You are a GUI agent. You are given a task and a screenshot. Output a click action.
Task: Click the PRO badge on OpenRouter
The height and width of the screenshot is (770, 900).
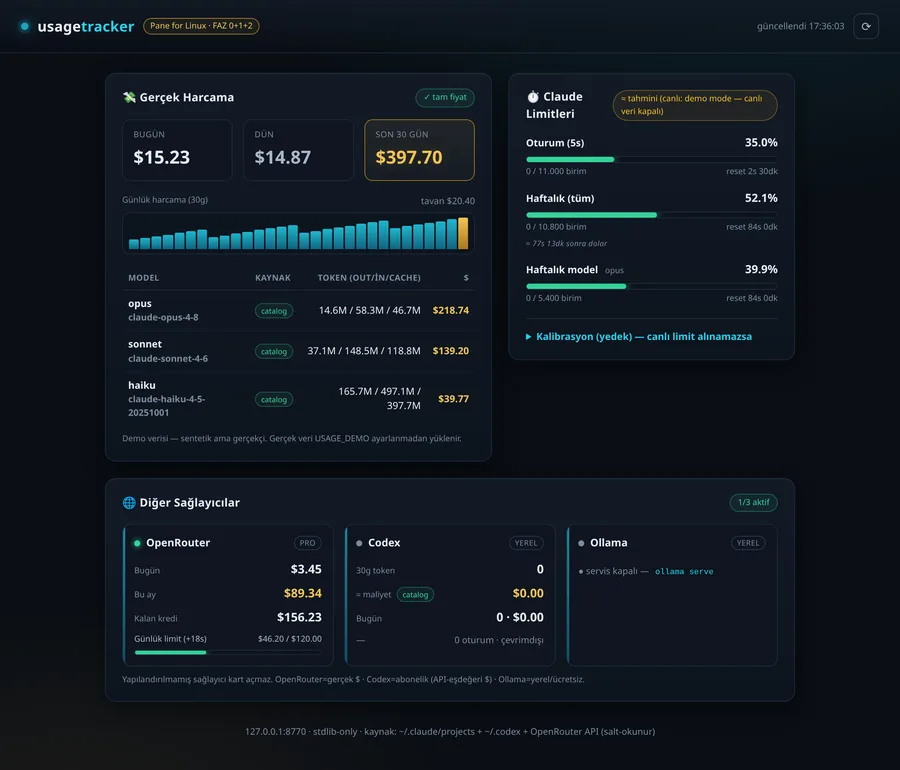tap(307, 543)
